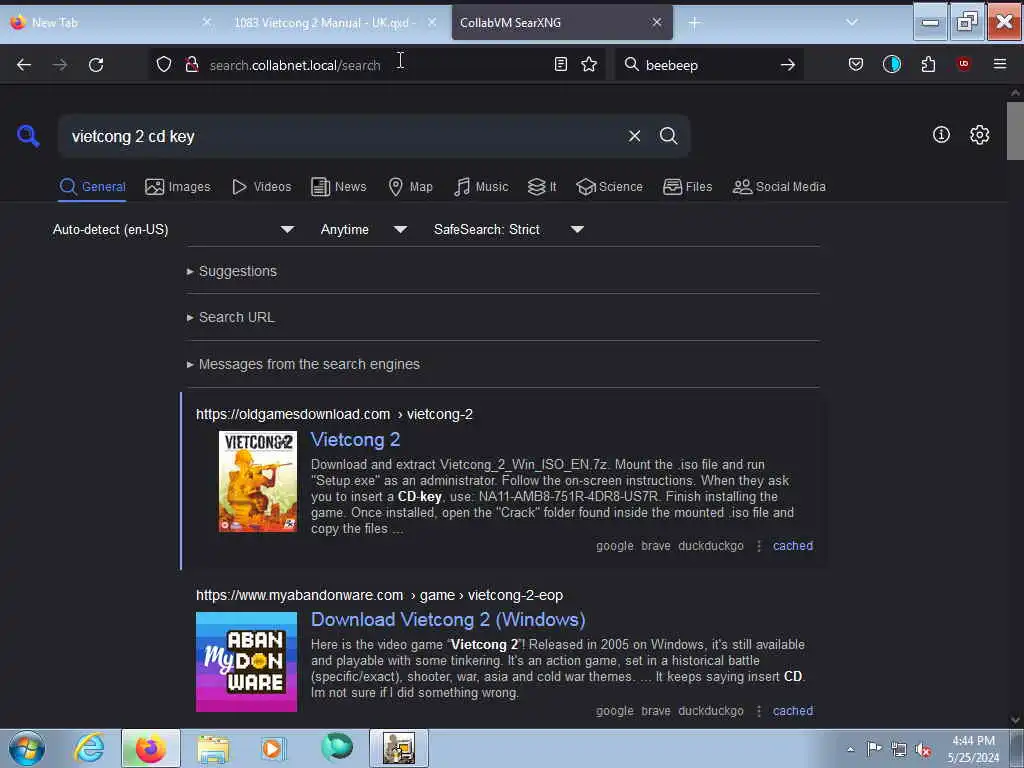
Task: Select the Files search category
Action: tap(687, 187)
